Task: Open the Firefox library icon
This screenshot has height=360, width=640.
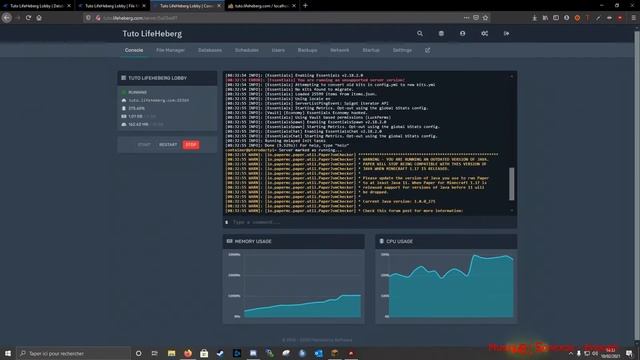Action: coord(545,18)
